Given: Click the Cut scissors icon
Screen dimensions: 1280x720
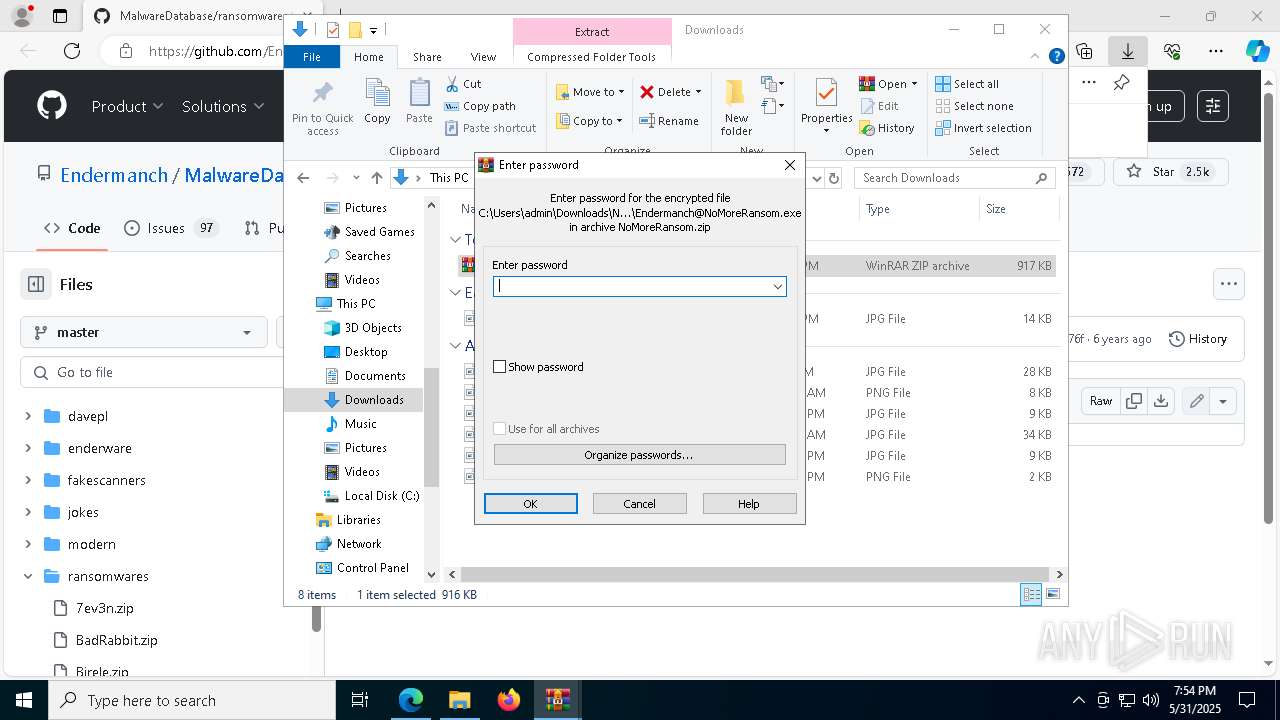Looking at the screenshot, I should click(452, 84).
